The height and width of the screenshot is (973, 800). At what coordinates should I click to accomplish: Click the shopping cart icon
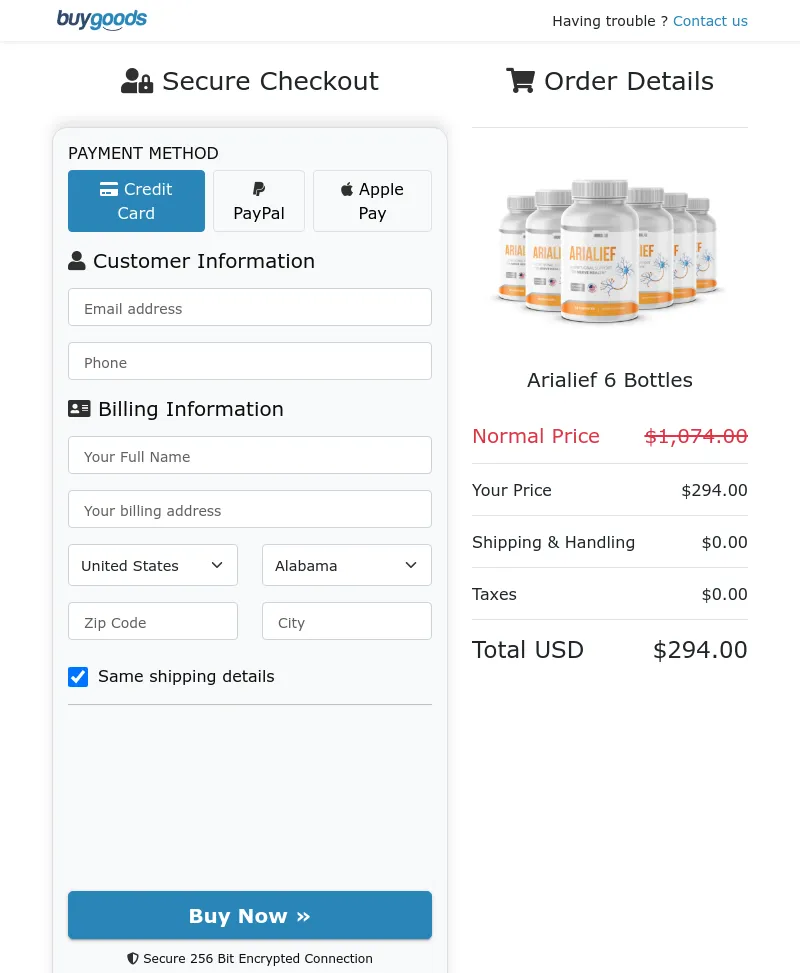tap(520, 81)
